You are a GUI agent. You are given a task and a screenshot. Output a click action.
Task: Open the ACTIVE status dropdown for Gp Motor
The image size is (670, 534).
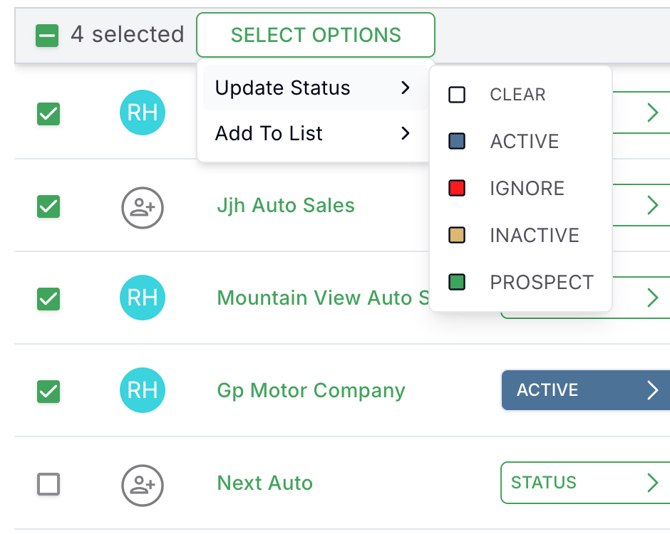(584, 390)
